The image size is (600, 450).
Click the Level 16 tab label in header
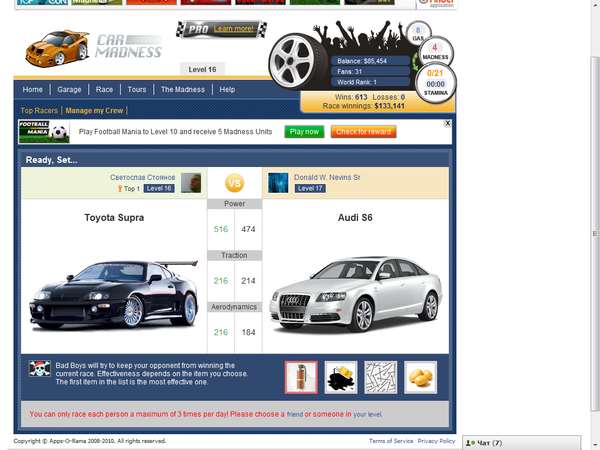point(202,69)
